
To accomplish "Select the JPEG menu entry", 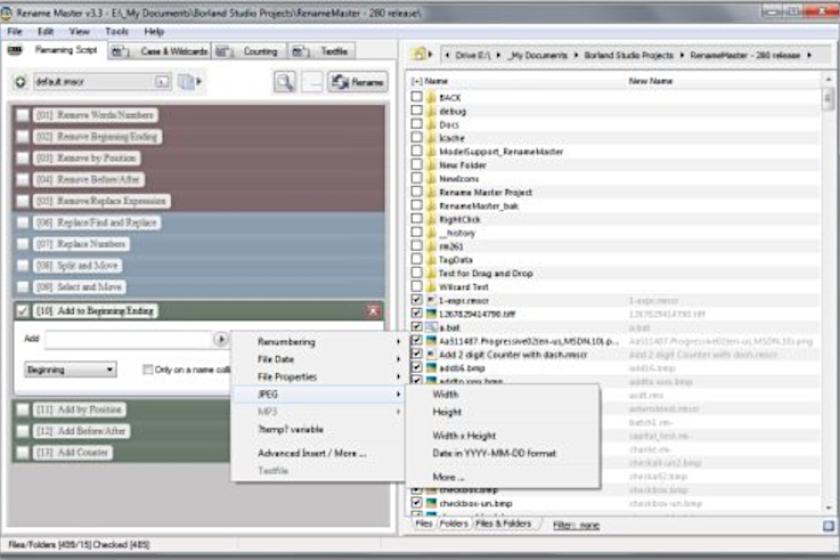I will coord(319,394).
